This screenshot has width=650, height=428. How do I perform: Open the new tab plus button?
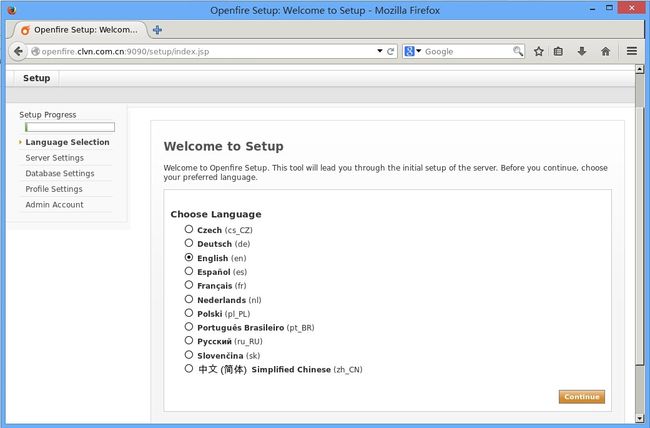[157, 30]
